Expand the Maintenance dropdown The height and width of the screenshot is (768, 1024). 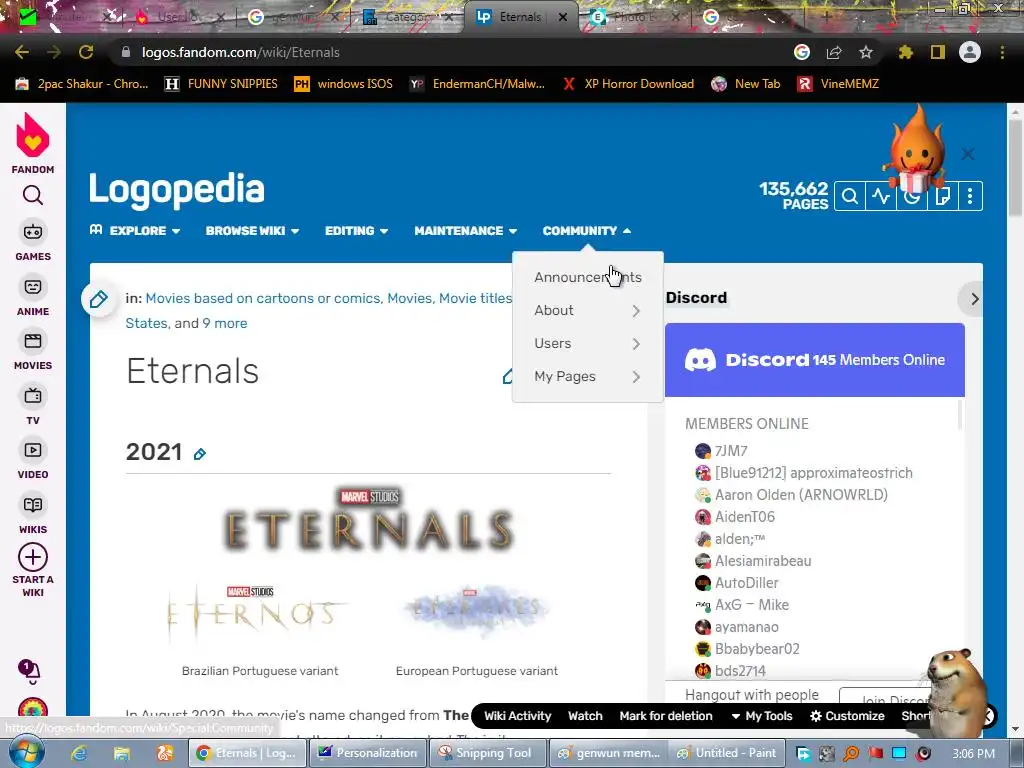click(x=466, y=231)
